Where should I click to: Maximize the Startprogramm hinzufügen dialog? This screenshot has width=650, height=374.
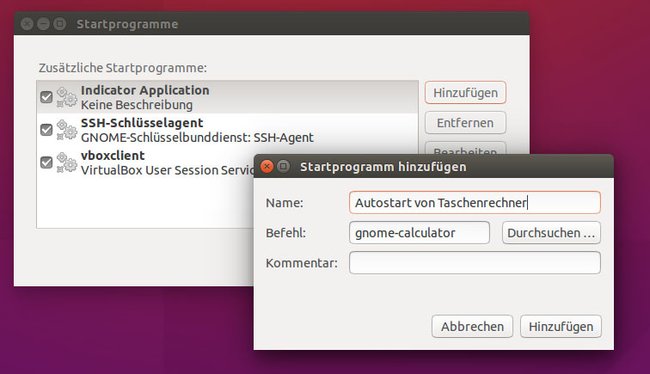[284, 167]
